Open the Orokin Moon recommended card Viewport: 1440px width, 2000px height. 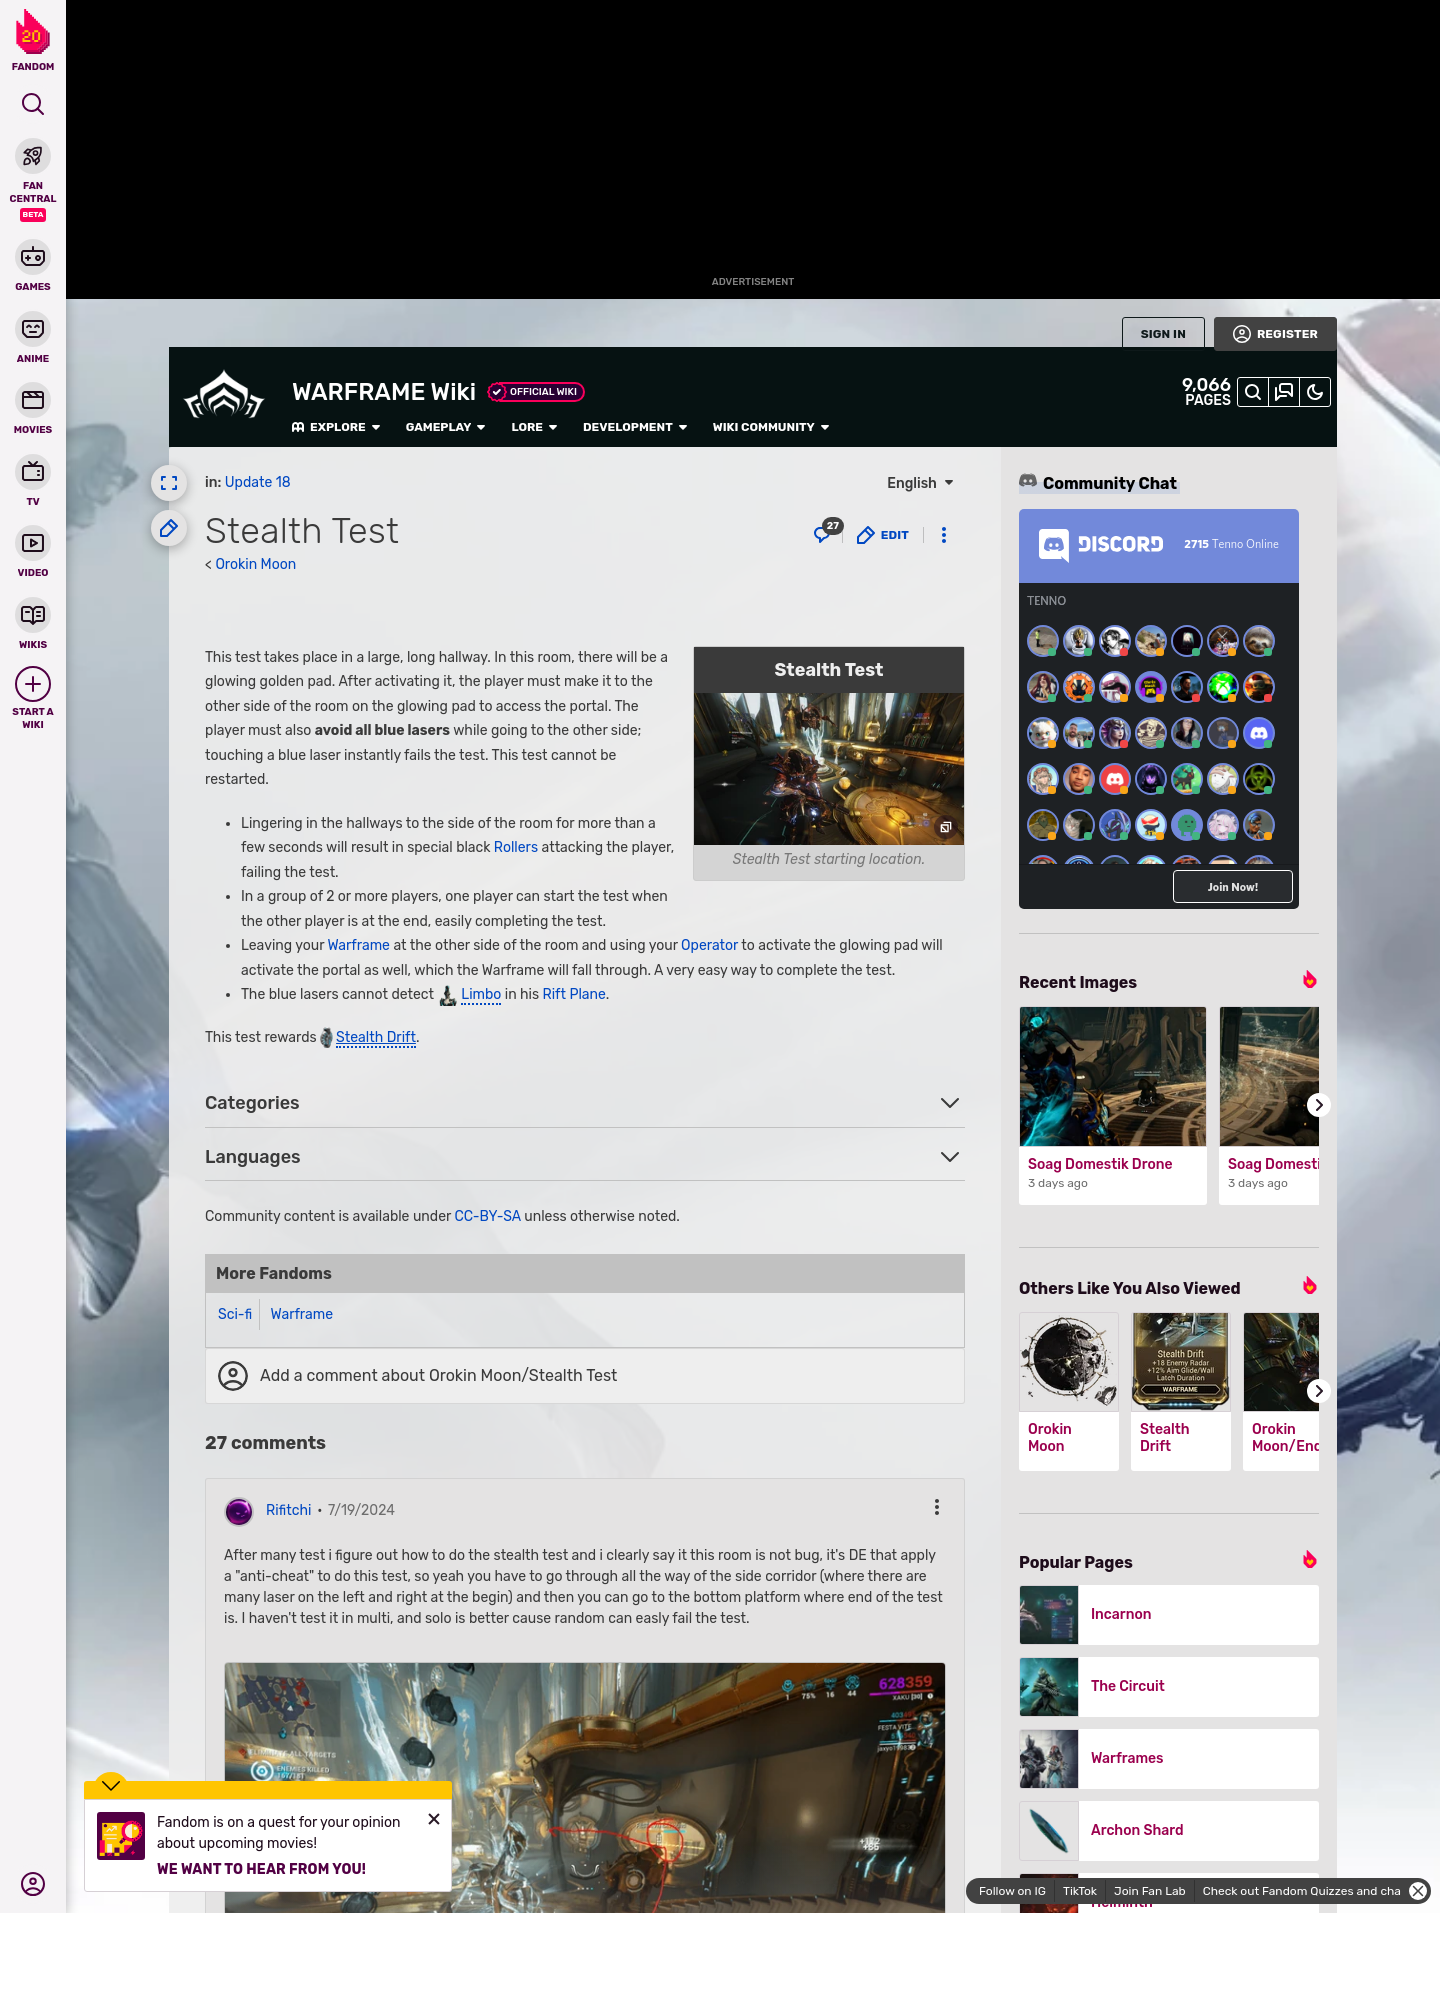click(1069, 1391)
